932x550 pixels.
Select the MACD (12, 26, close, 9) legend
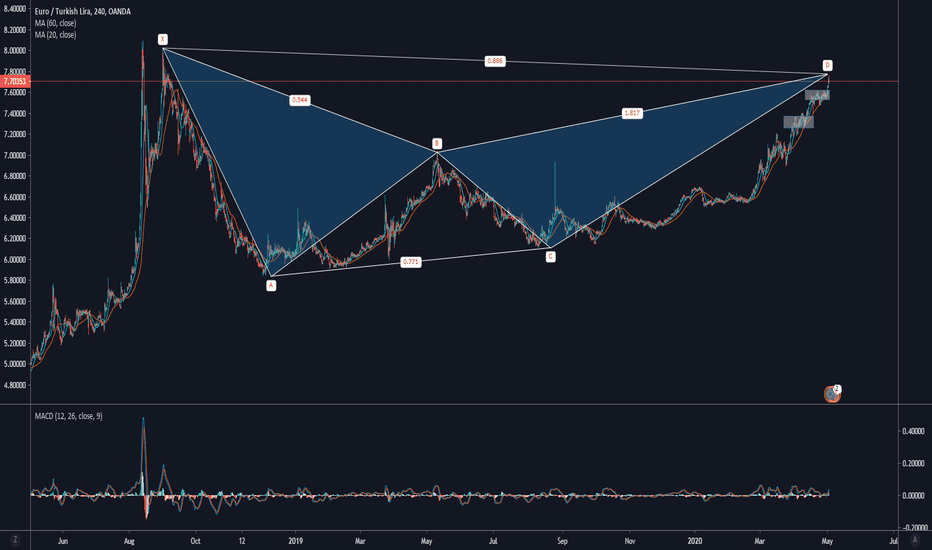click(x=68, y=416)
